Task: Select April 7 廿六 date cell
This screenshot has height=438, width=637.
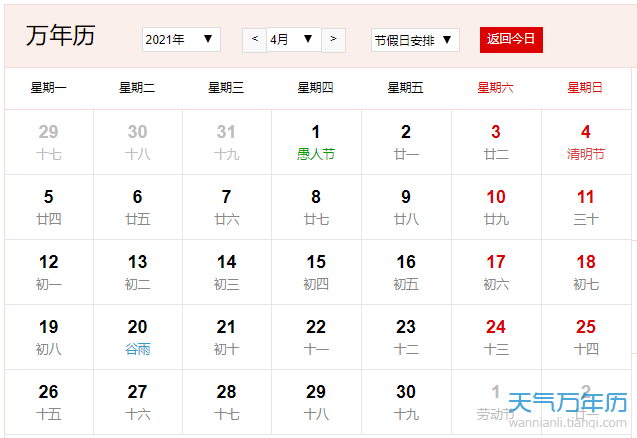Action: [227, 207]
